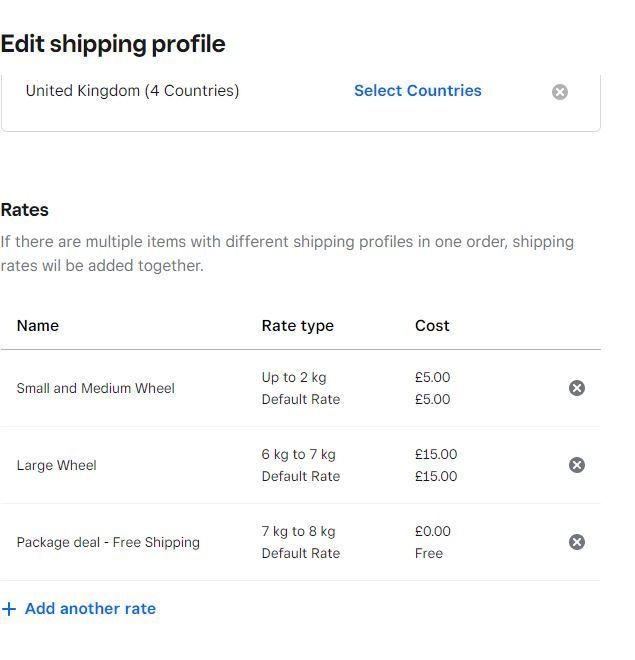The width and height of the screenshot is (635, 660).
Task: Click the Edit shipping profile heading
Action: tap(113, 44)
